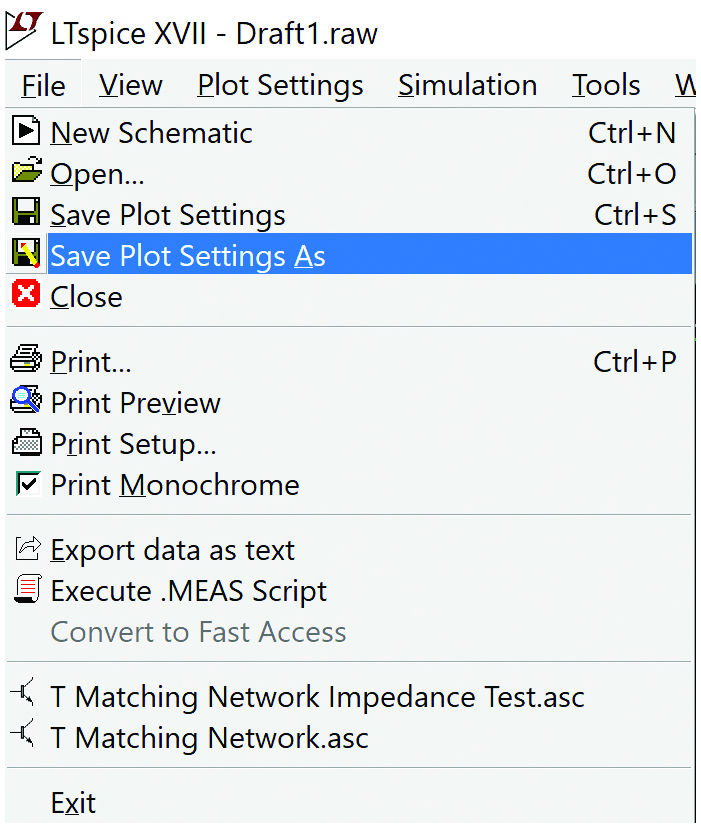Click the Print Setup printer icon

coord(26,442)
